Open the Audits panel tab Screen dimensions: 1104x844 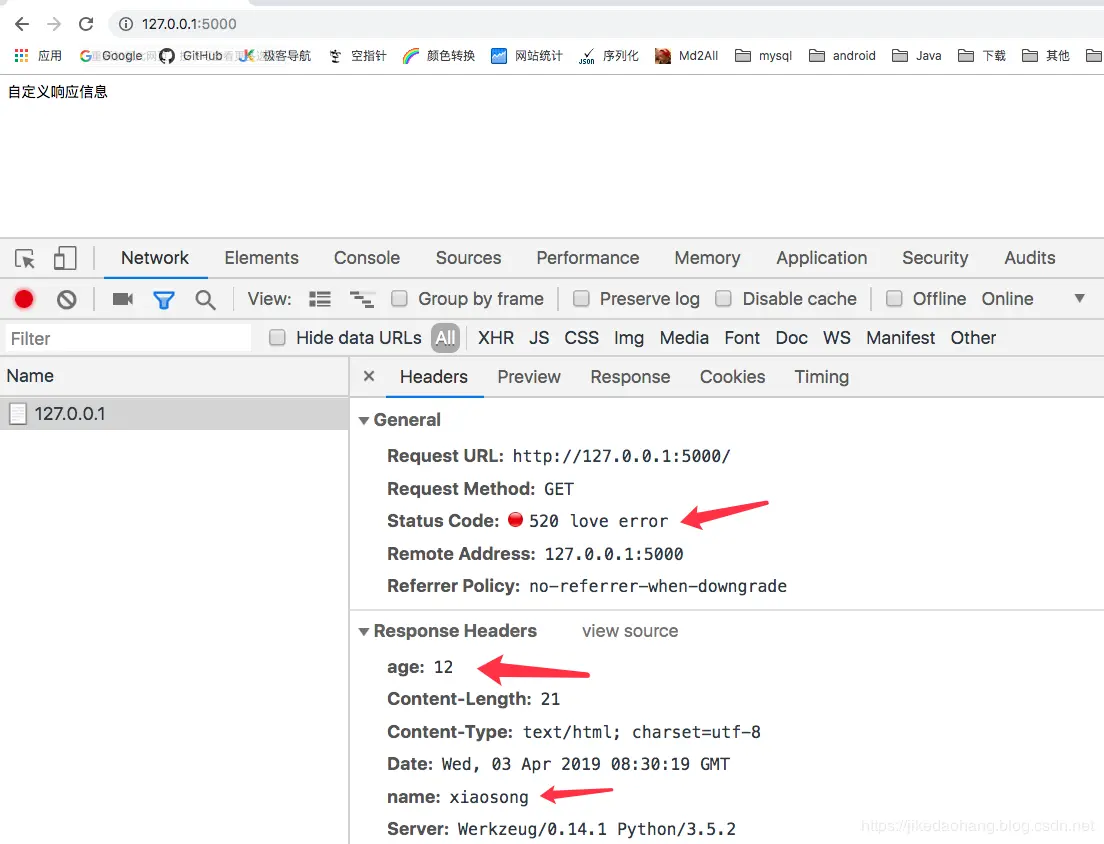[x=1029, y=258]
